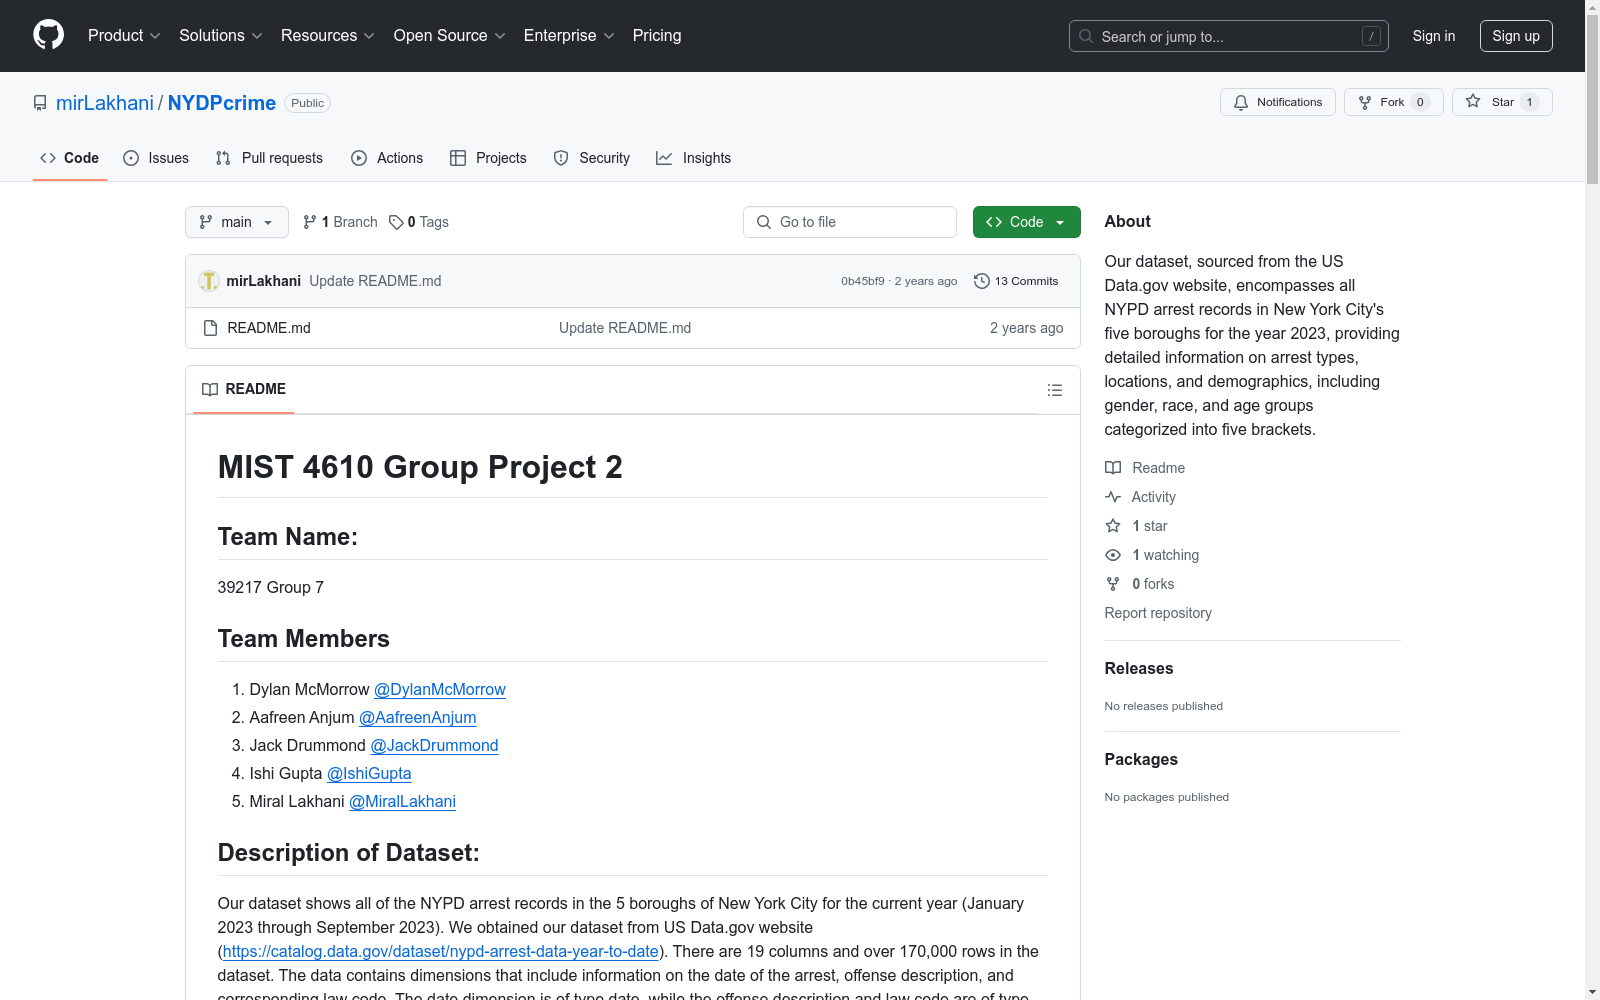Click the "No releases published" text

tap(1164, 706)
